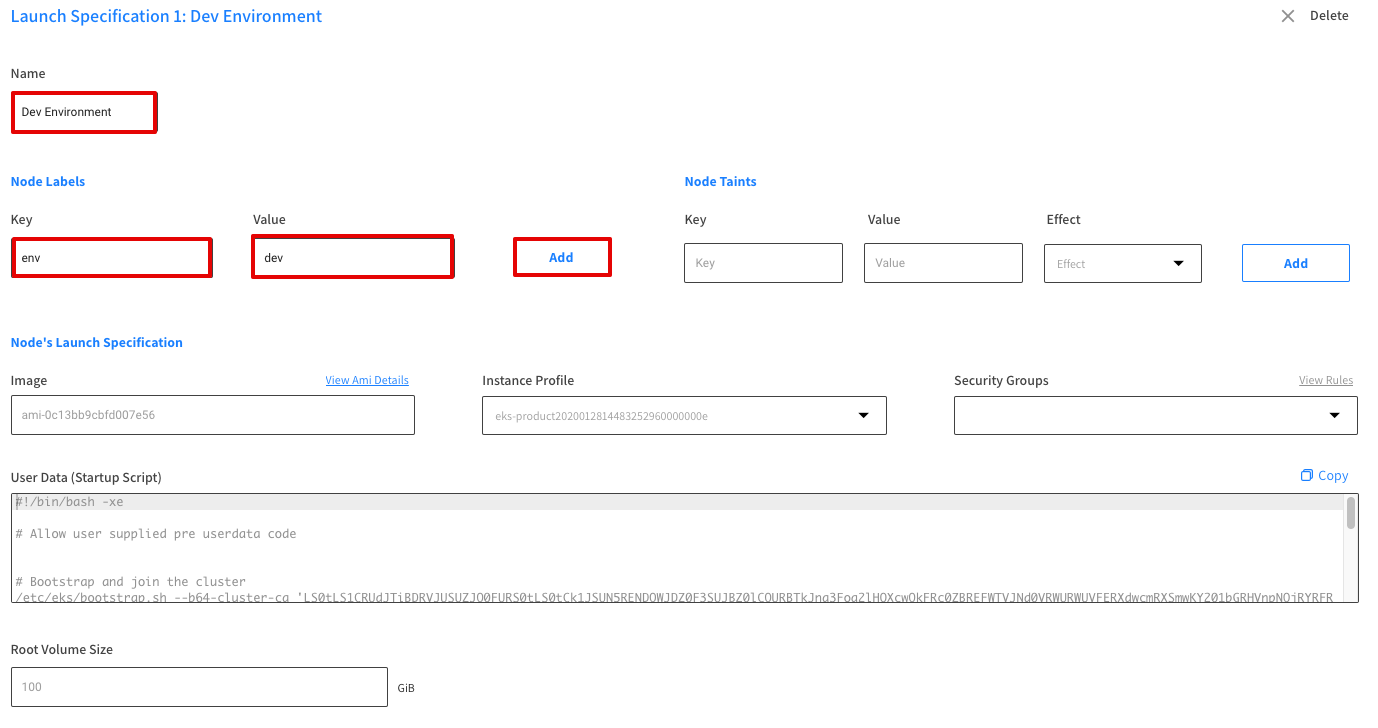Viewport: 1378px width, 728px height.
Task: Open the Security Groups picker
Action: click(1155, 415)
